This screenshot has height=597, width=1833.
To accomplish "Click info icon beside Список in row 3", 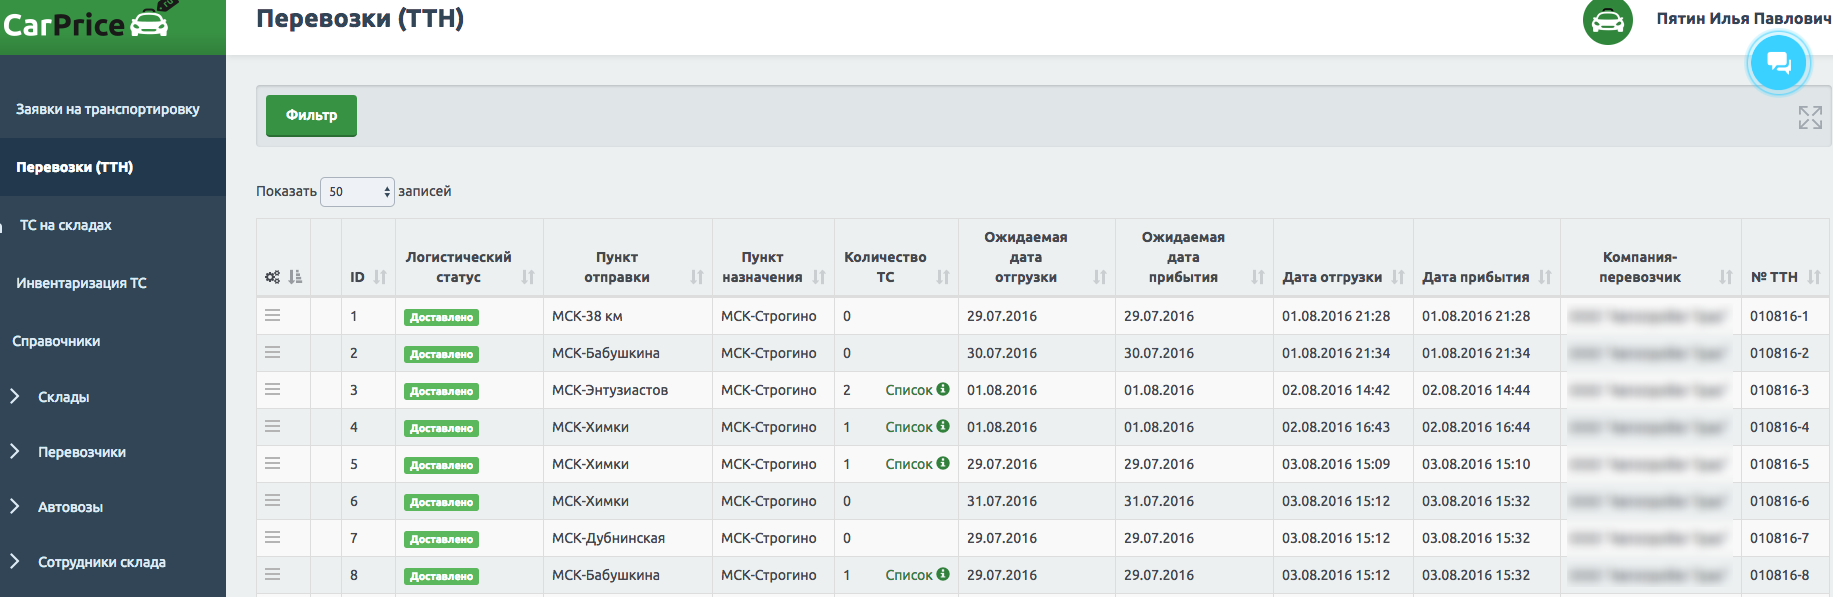I will (x=943, y=389).
